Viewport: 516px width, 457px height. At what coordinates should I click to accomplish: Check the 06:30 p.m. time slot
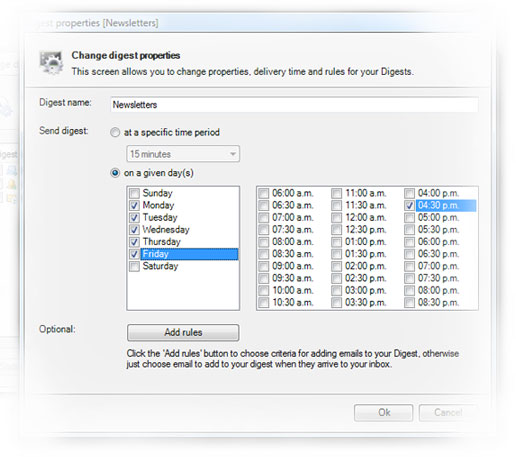(409, 254)
